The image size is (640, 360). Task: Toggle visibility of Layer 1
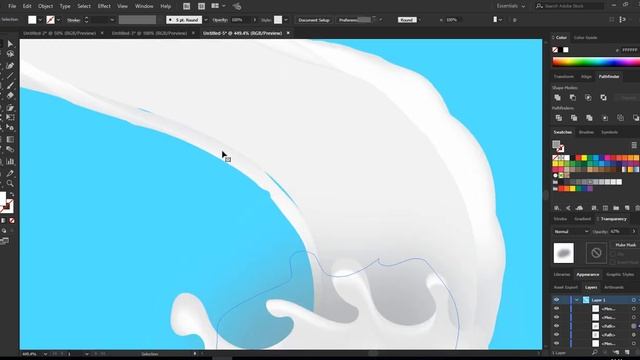point(556,300)
